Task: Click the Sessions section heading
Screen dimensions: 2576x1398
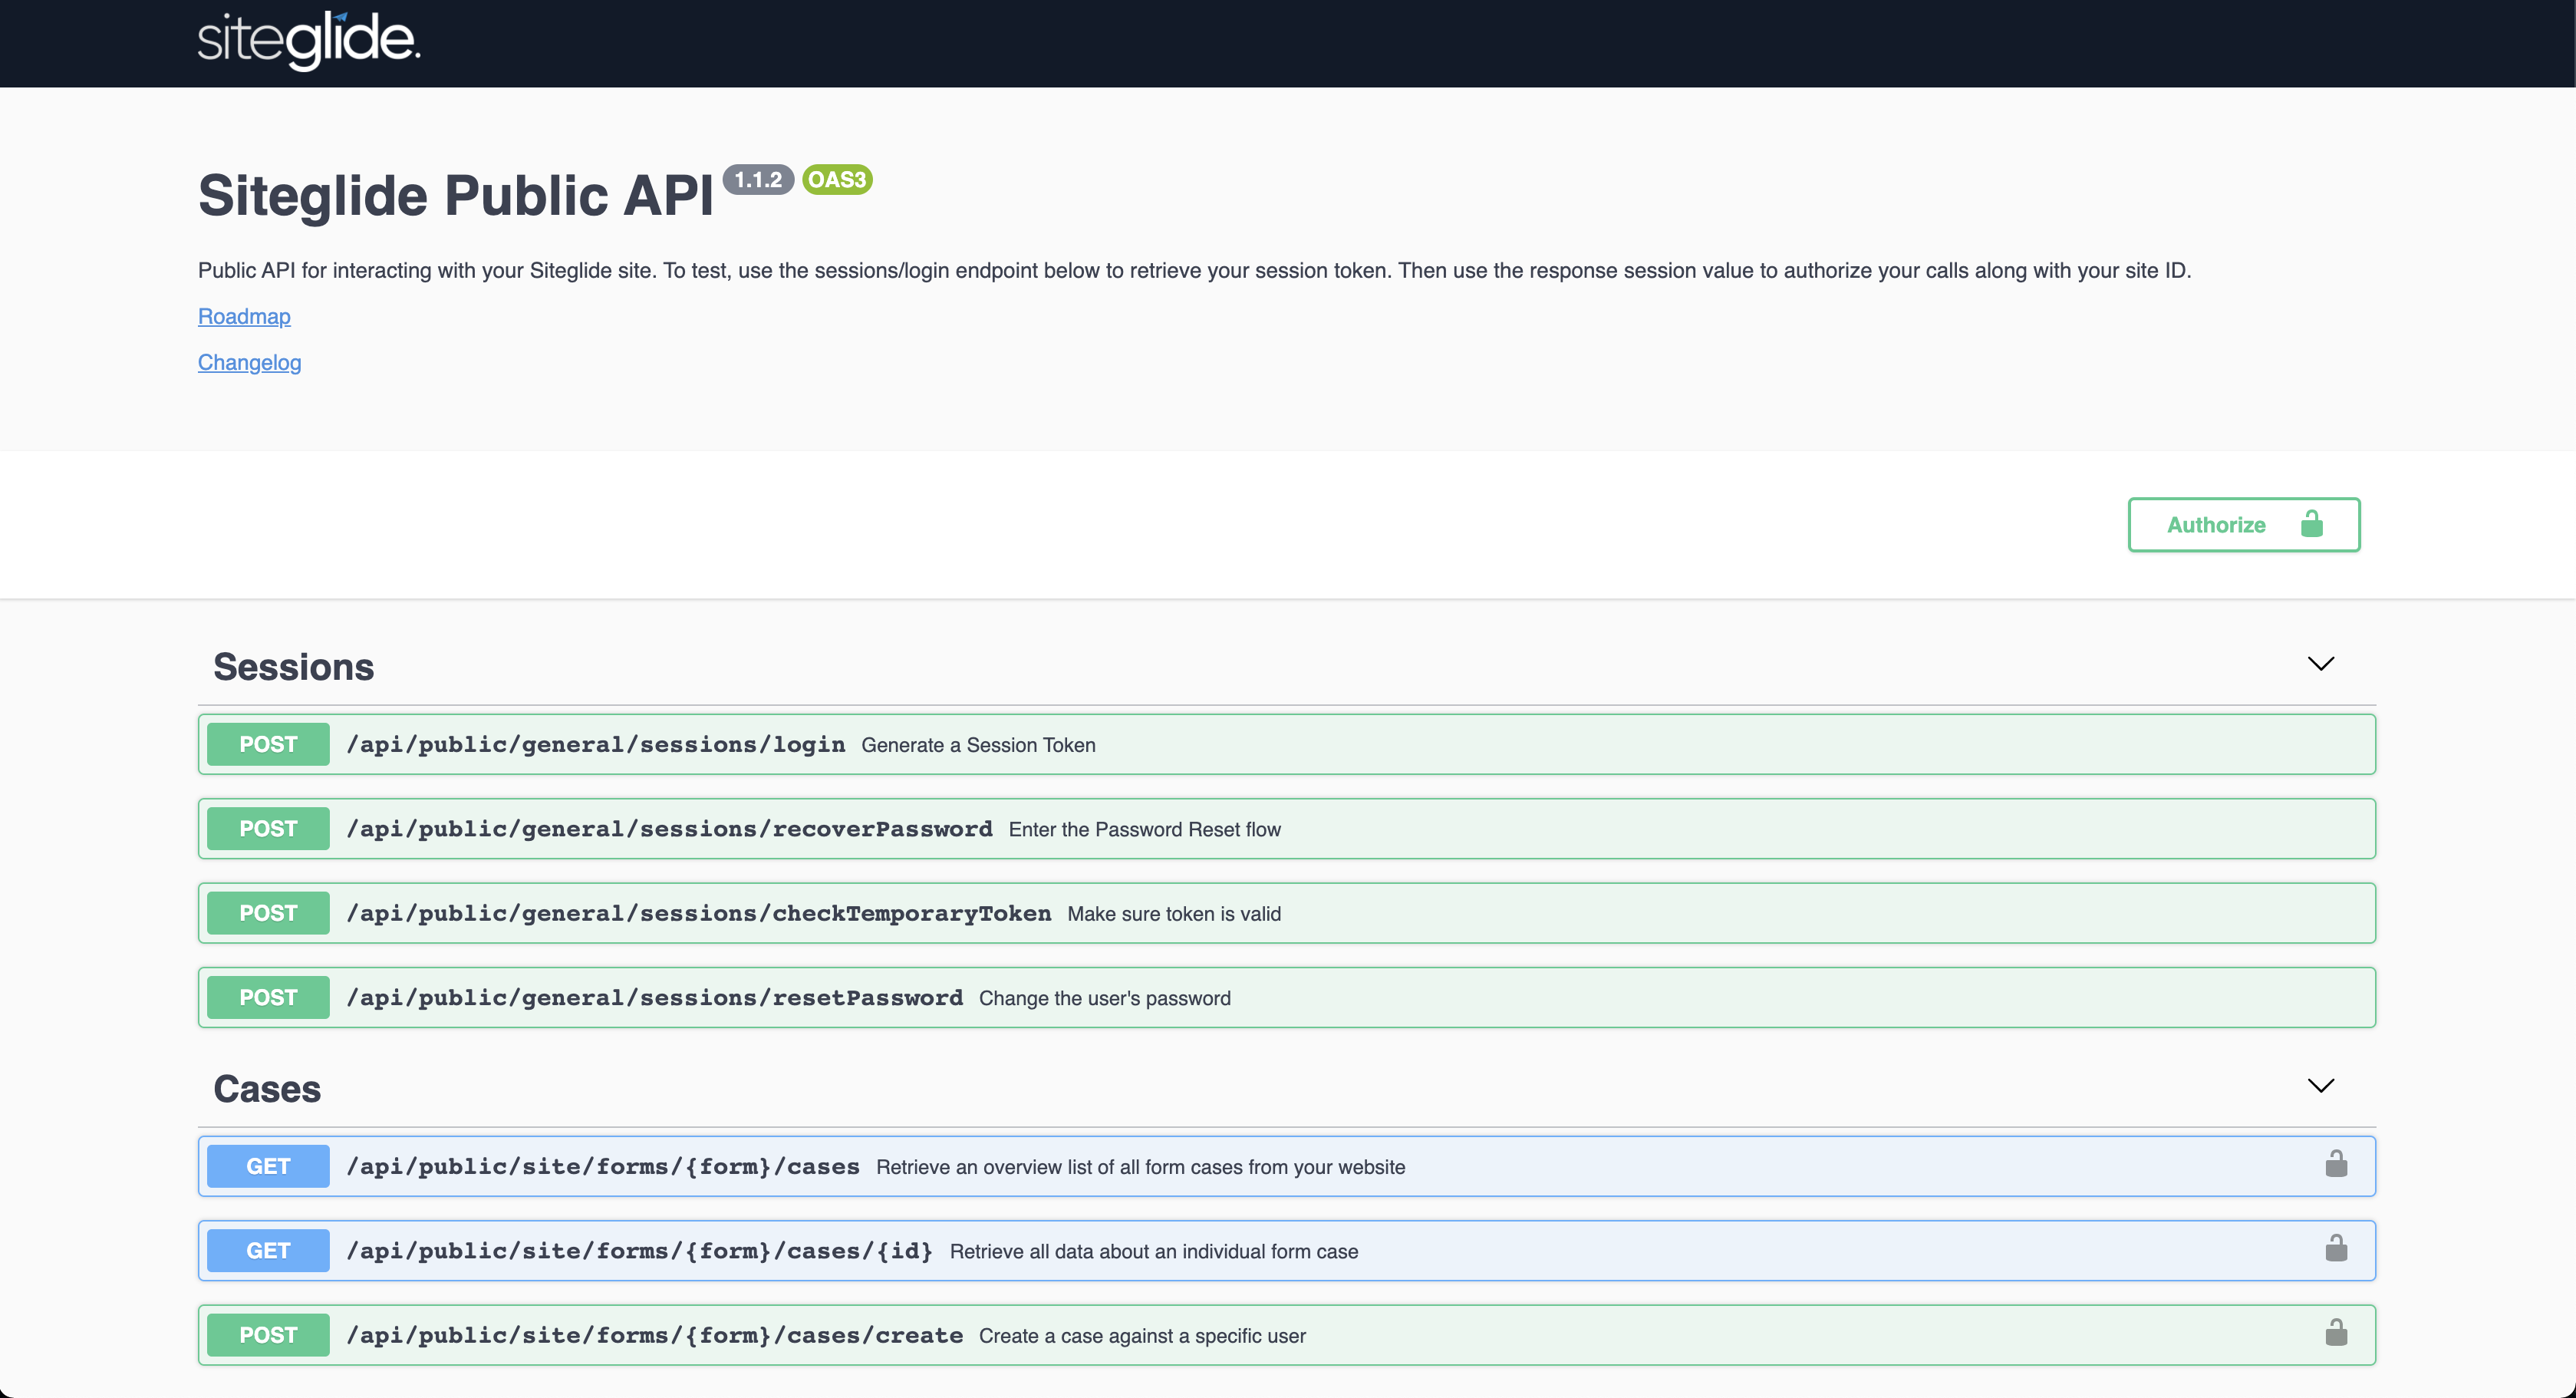Action: [294, 667]
